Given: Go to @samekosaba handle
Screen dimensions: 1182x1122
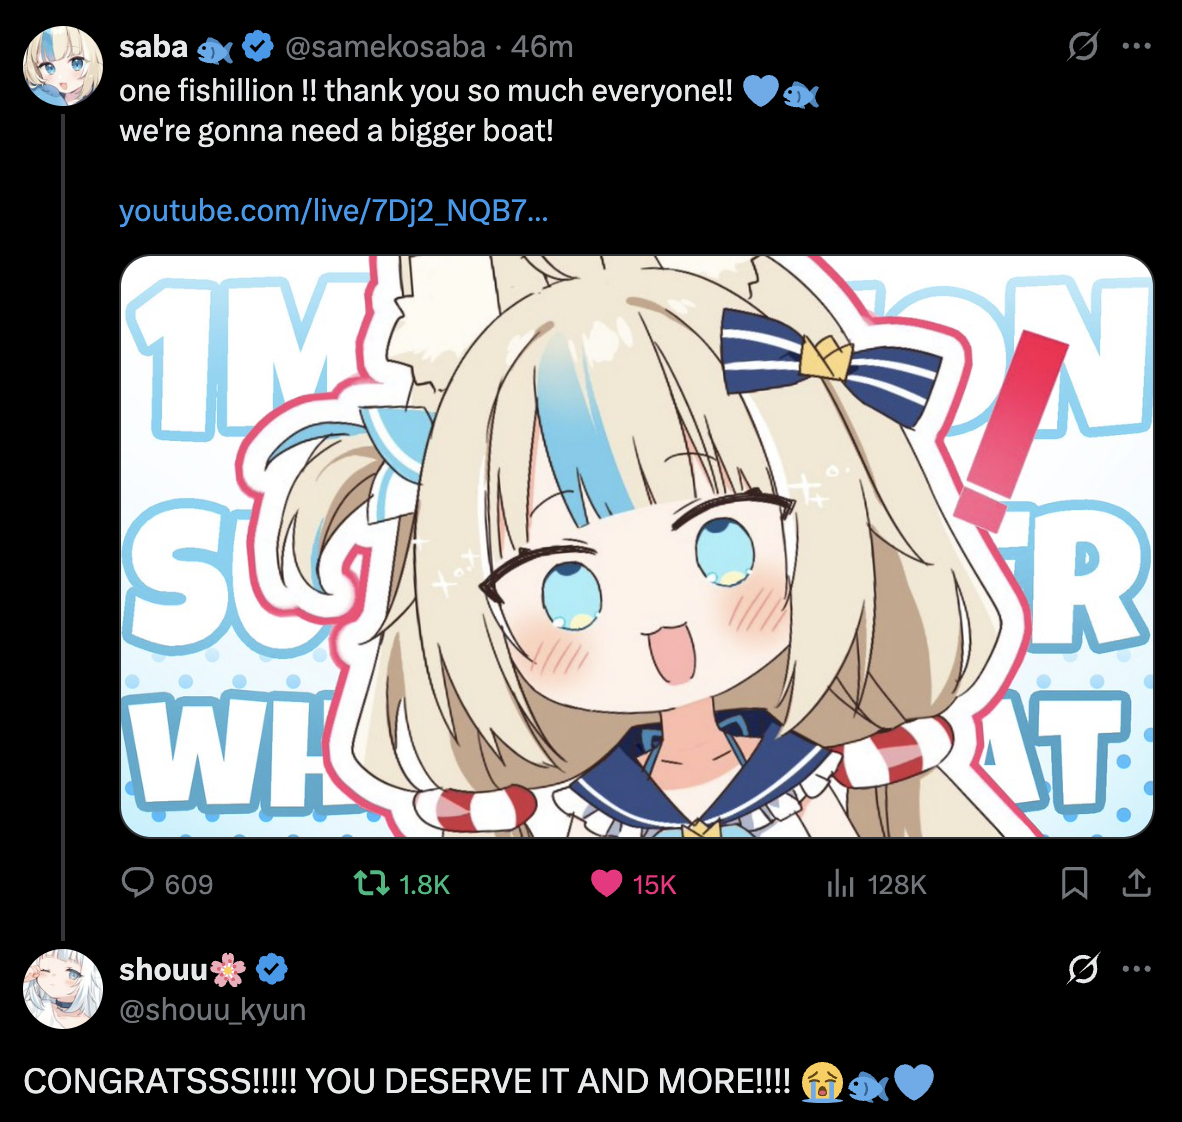Looking at the screenshot, I should click(385, 47).
